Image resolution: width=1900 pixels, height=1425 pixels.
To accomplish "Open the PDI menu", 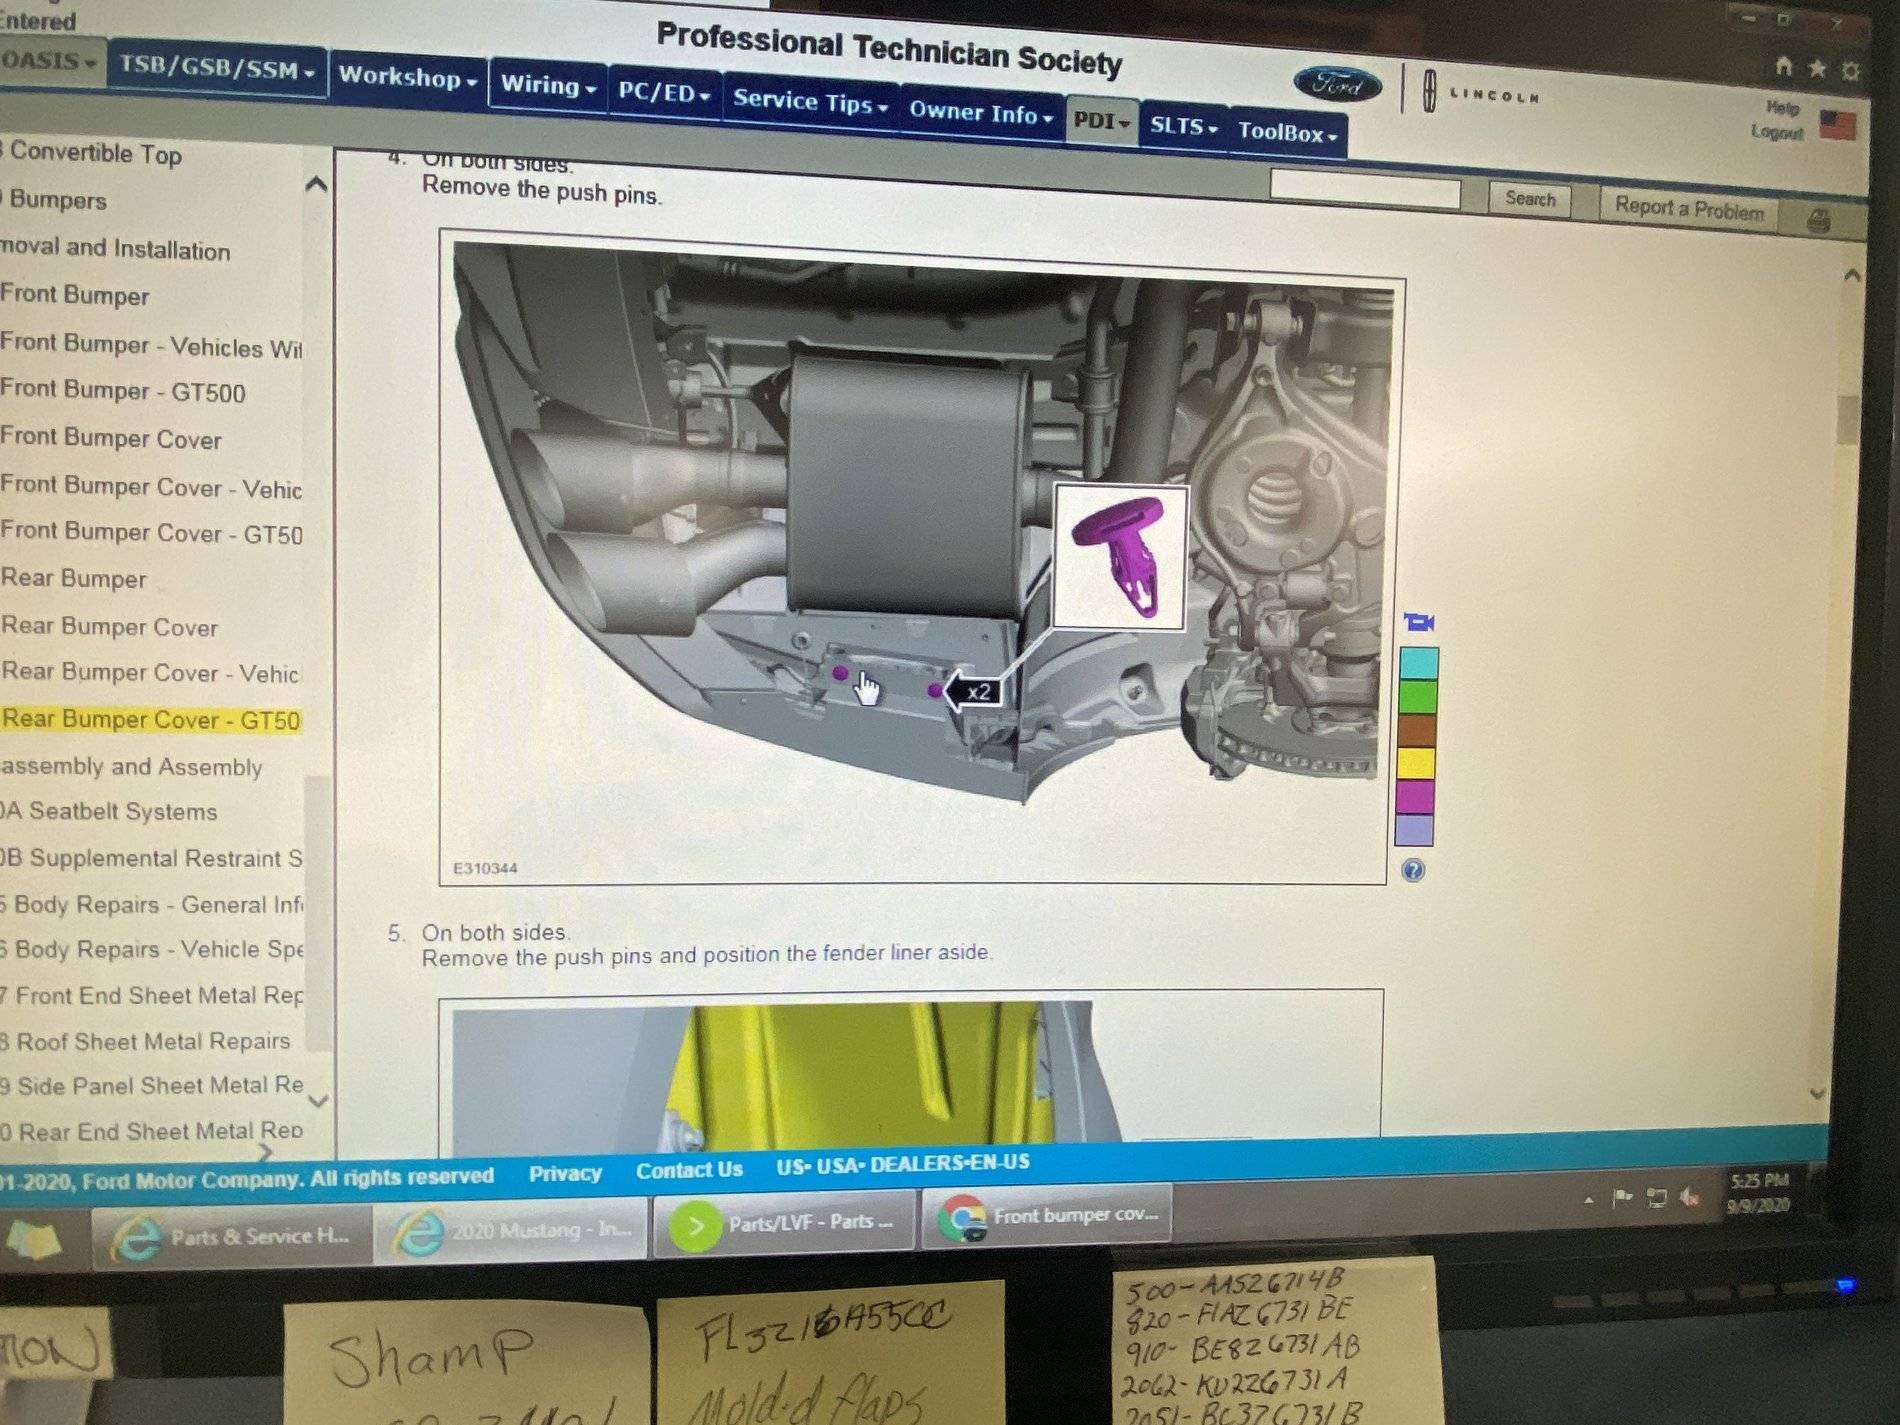I will coord(1101,122).
